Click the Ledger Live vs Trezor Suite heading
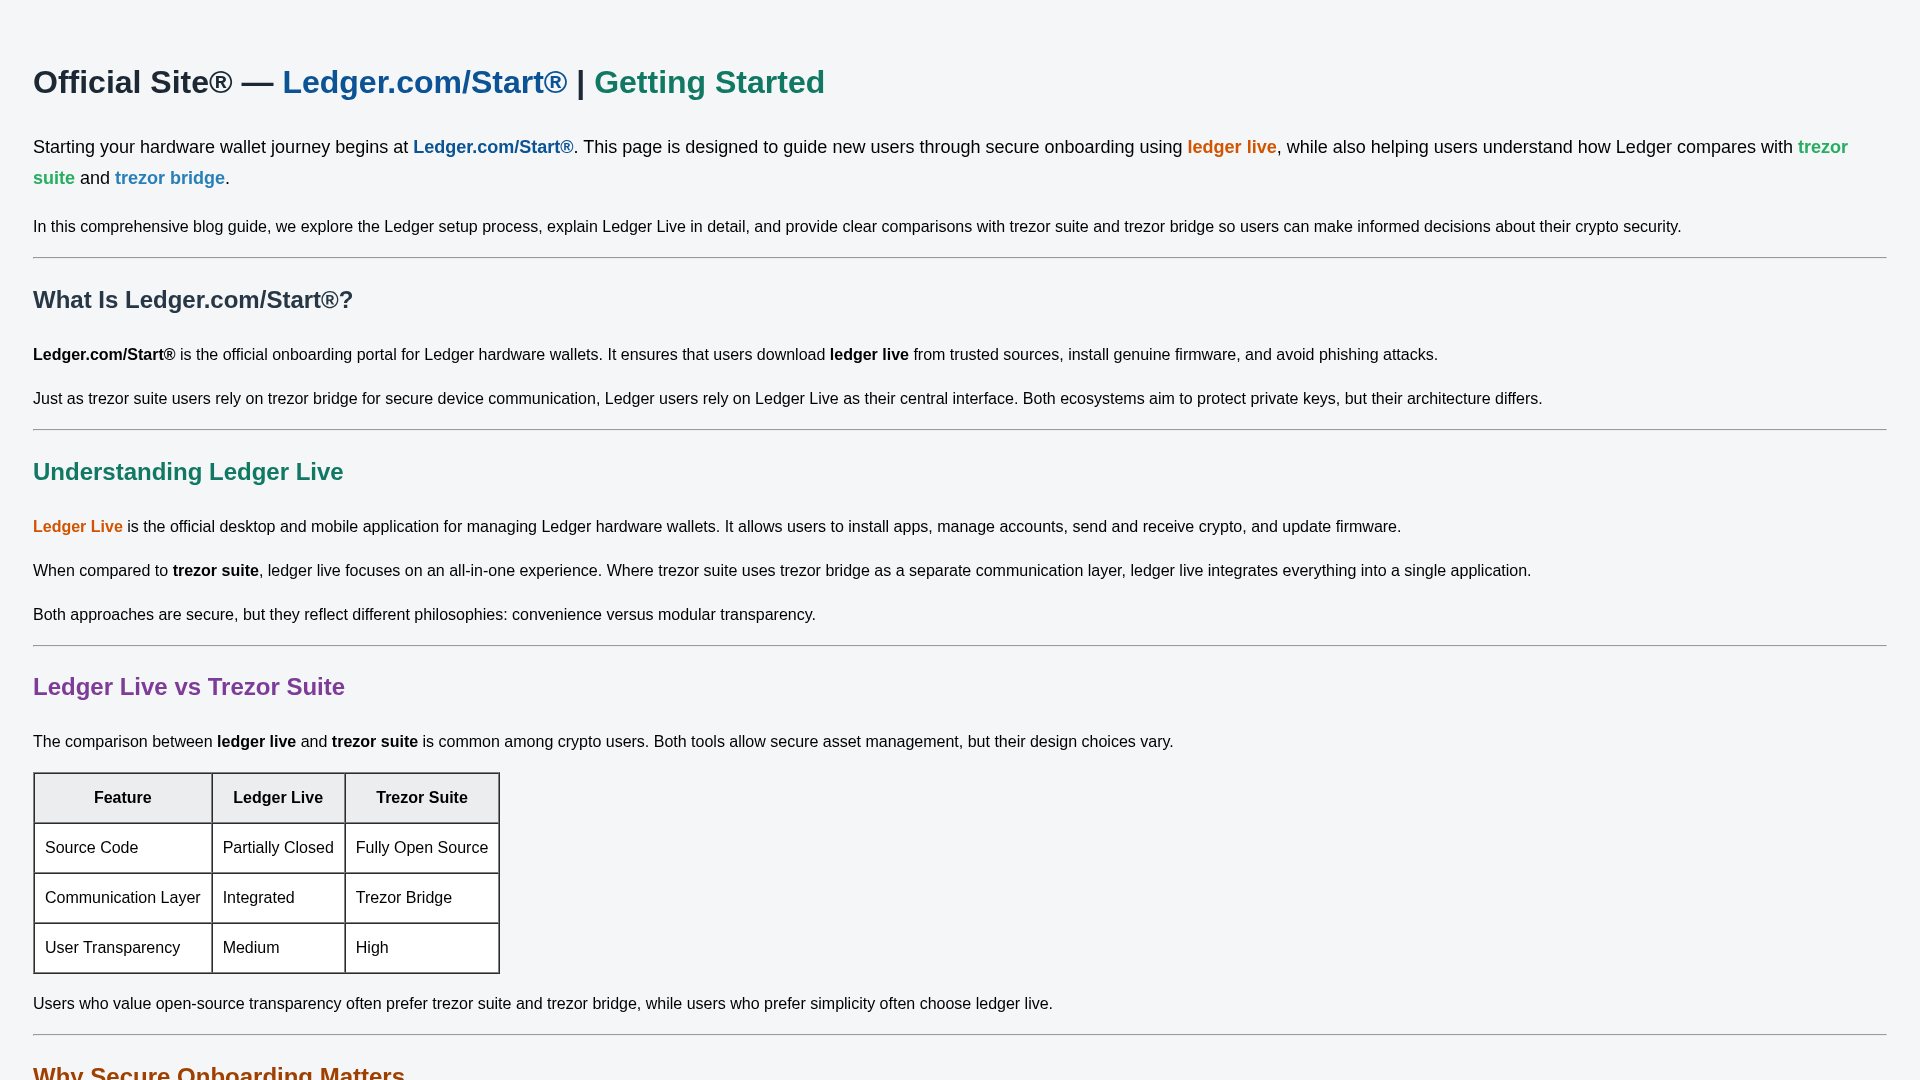 click(x=188, y=687)
